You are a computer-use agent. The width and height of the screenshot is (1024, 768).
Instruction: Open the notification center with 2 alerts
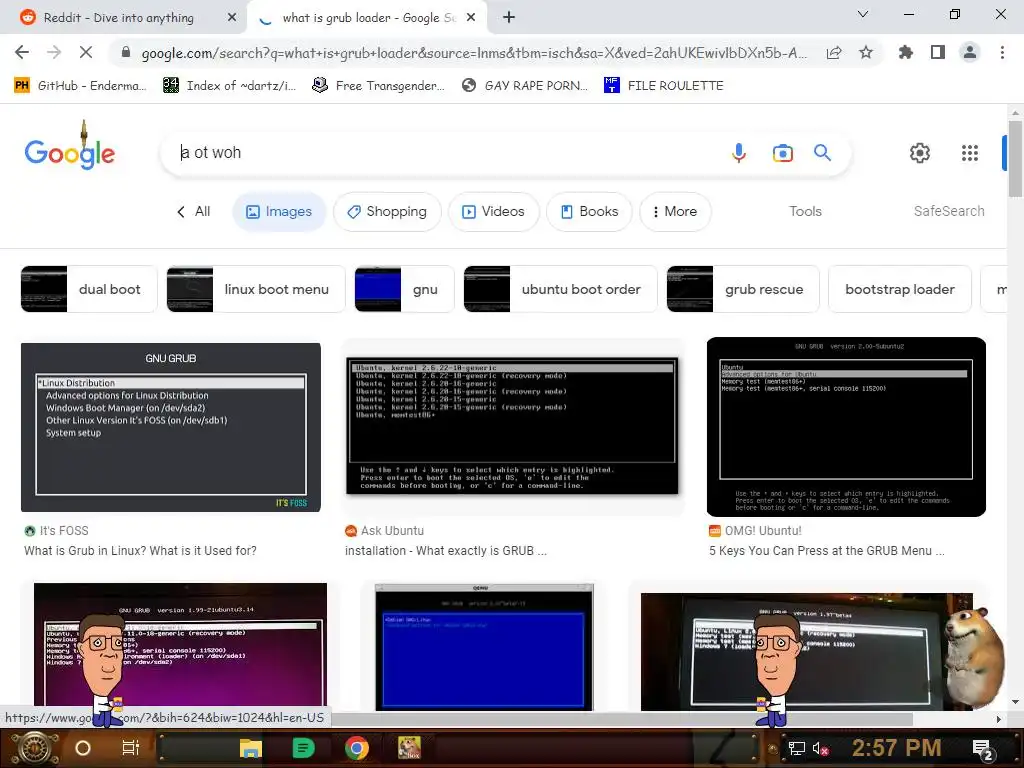click(x=982, y=750)
